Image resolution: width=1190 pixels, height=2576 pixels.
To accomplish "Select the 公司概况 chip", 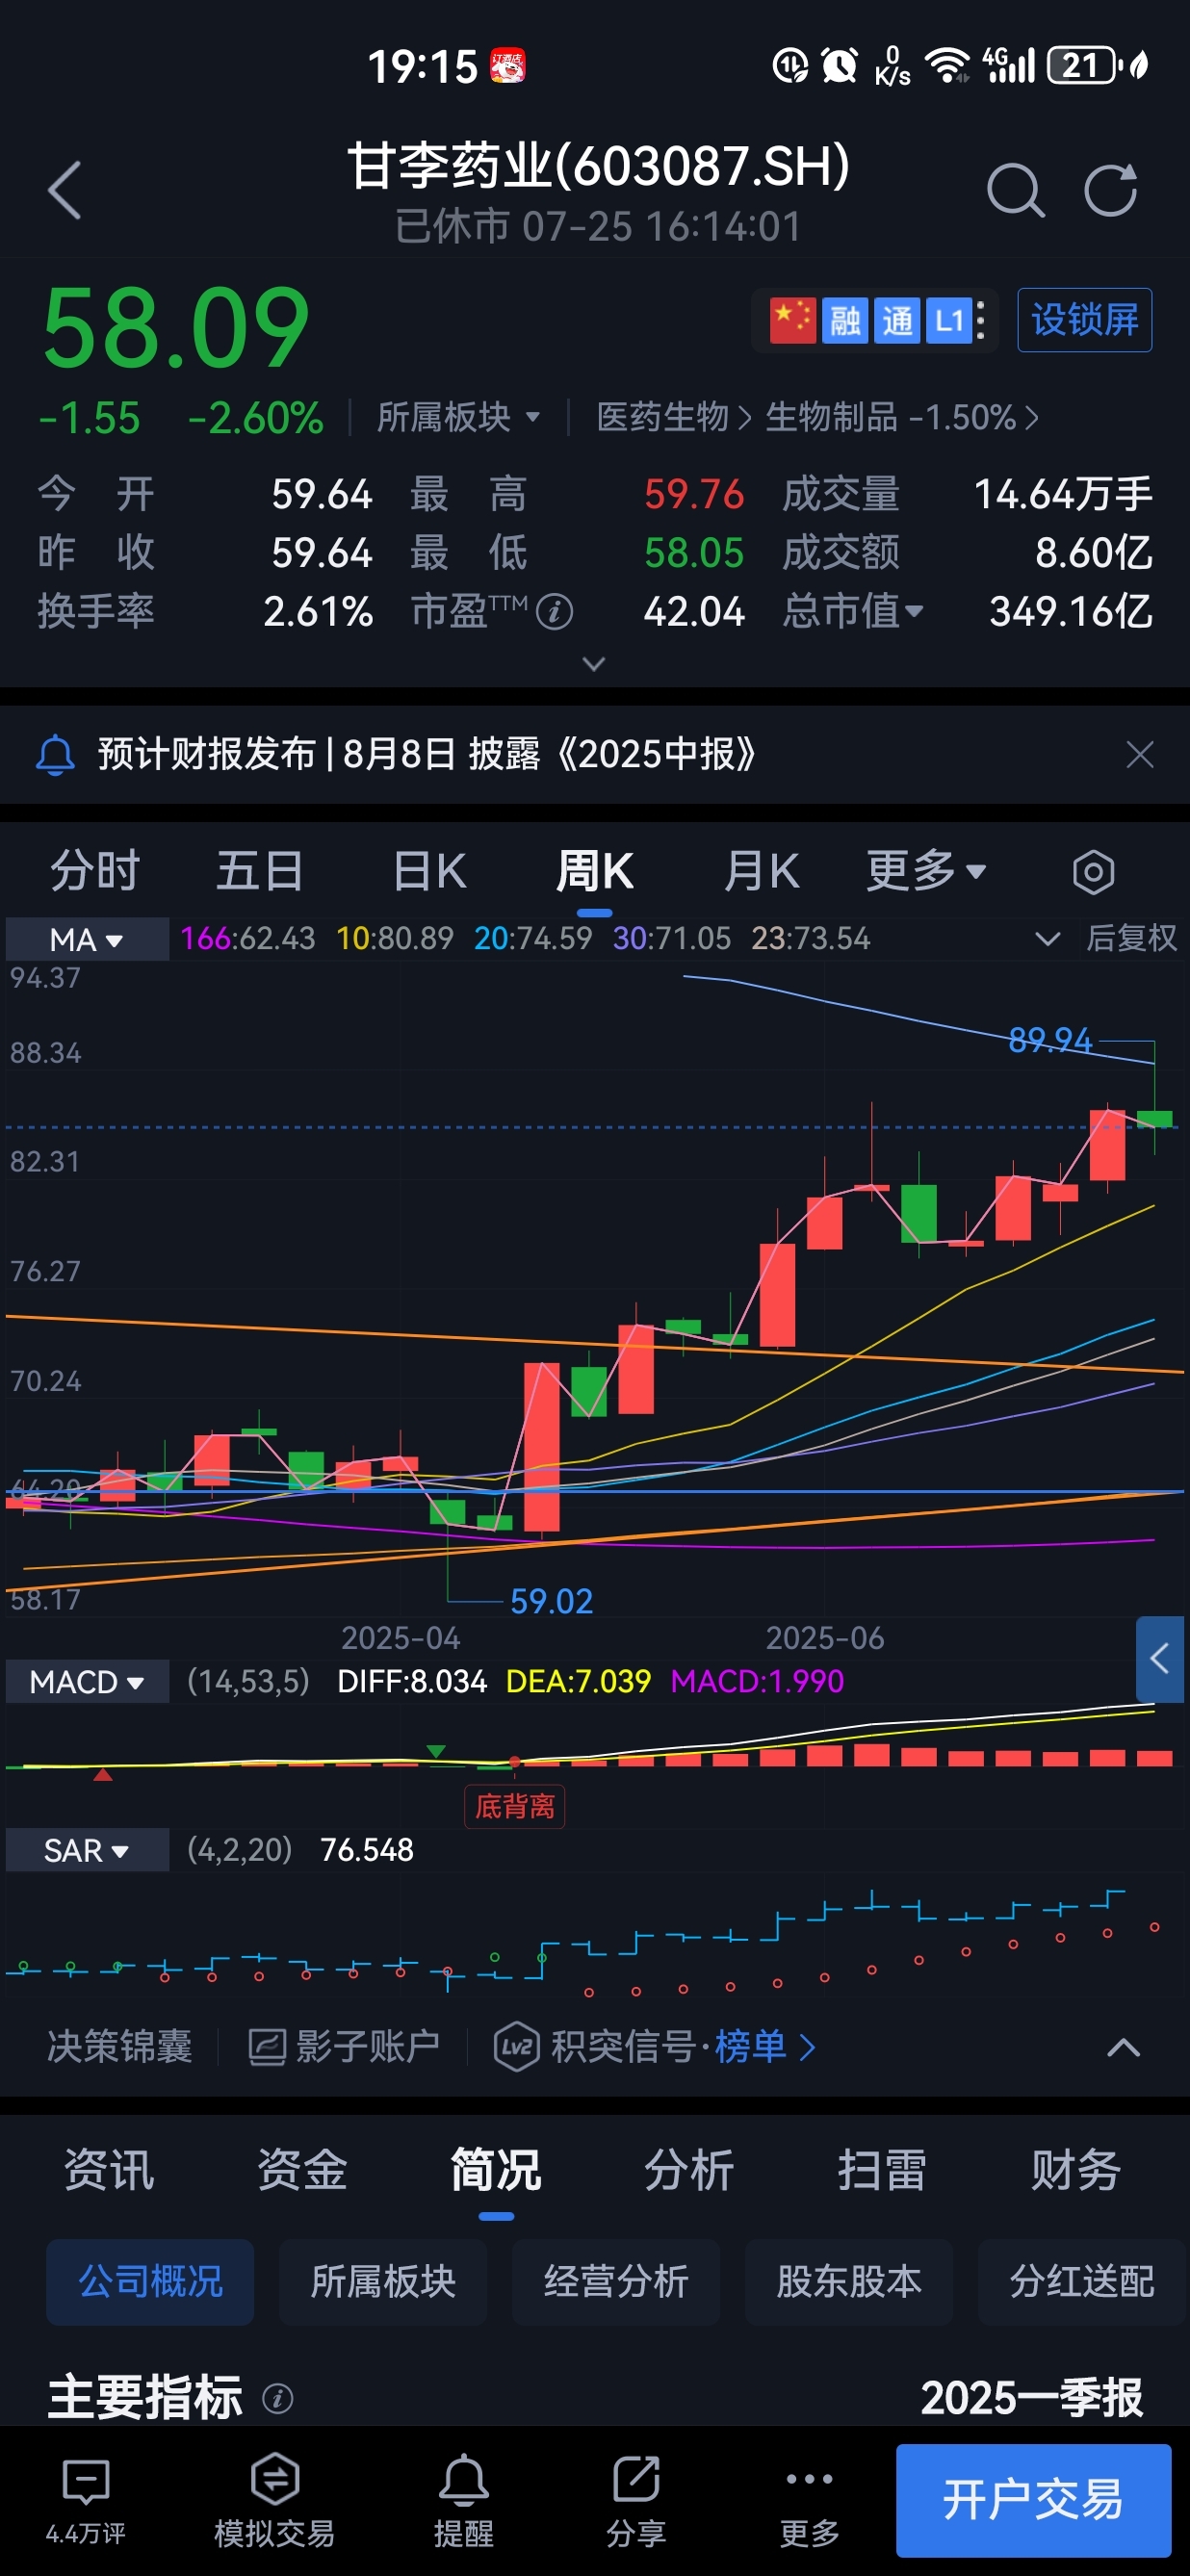I will click(x=150, y=2281).
